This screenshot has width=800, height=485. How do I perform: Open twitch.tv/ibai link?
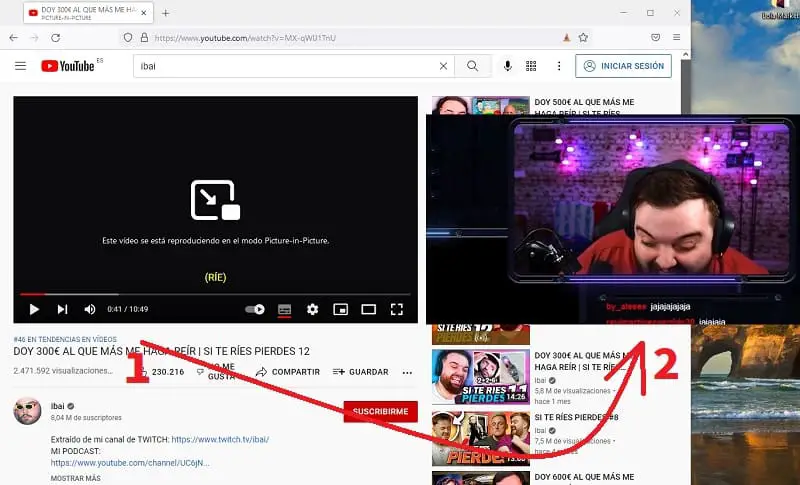point(220,439)
